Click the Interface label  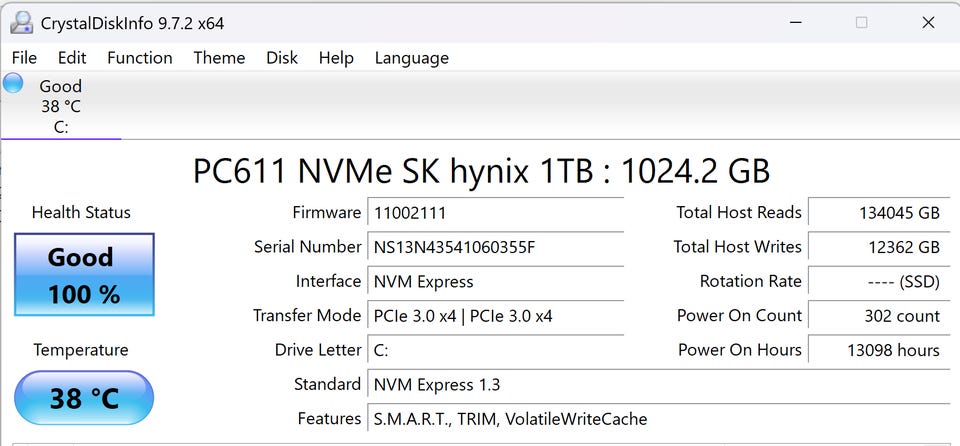coord(329,281)
